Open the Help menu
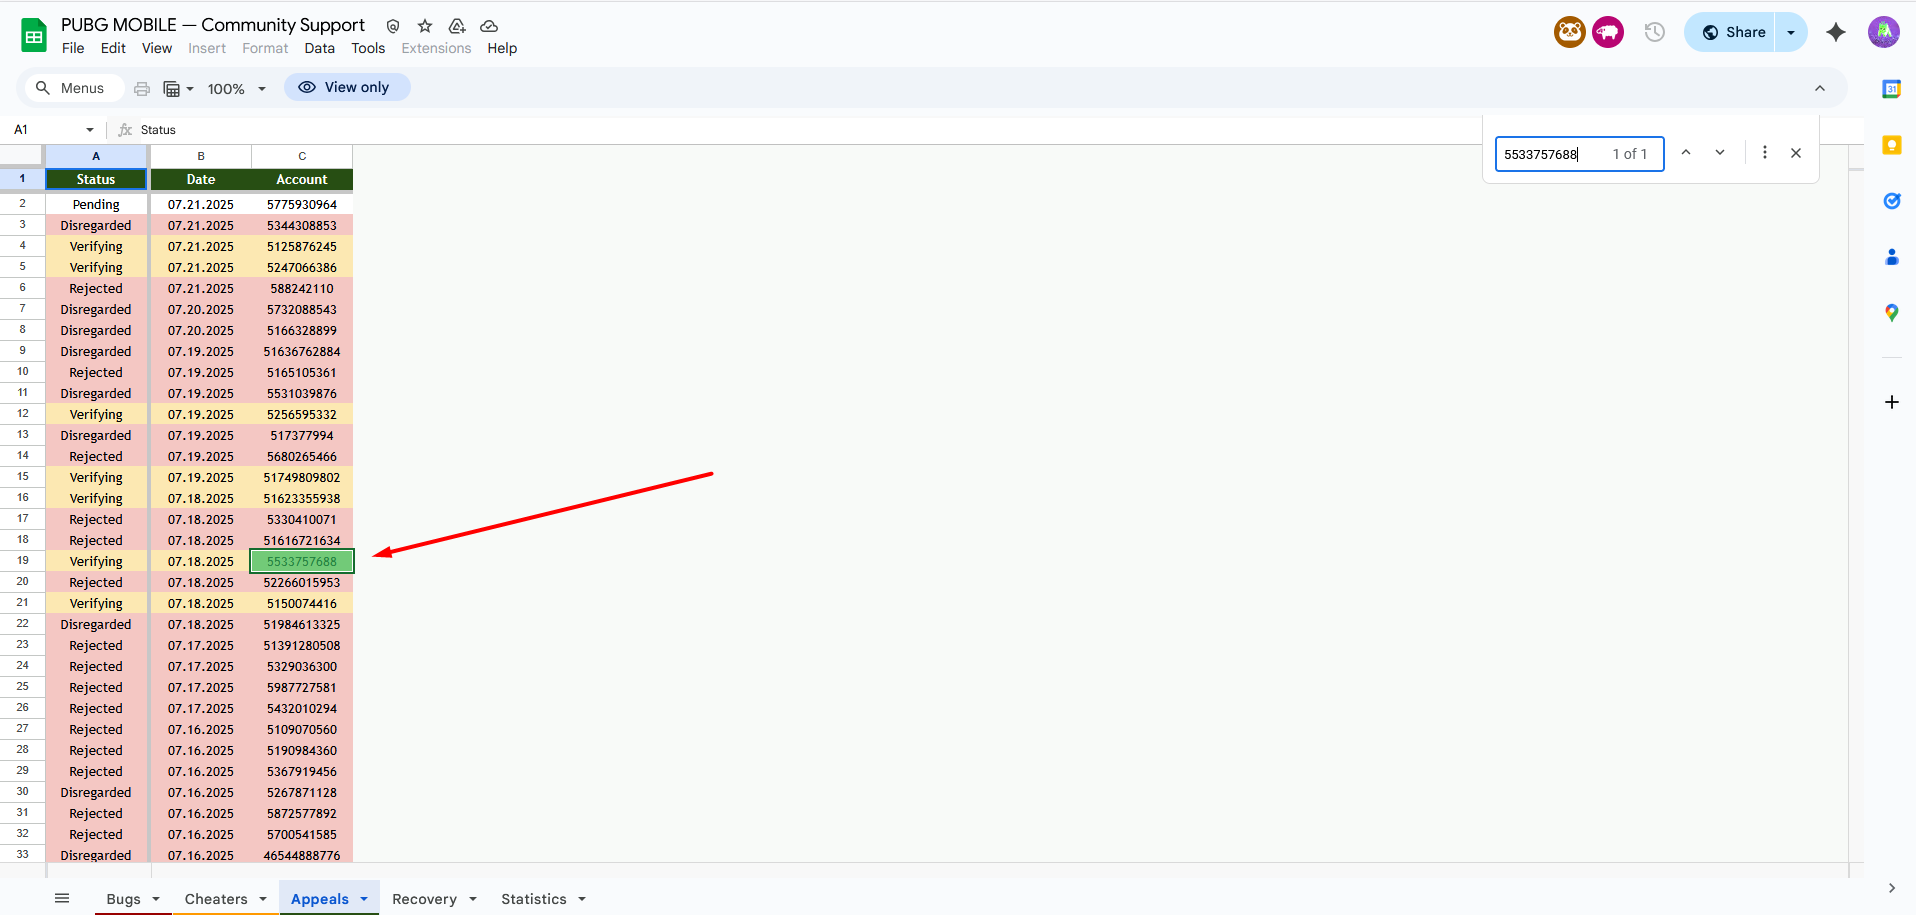Screen dimensions: 1916x915 click(x=502, y=48)
